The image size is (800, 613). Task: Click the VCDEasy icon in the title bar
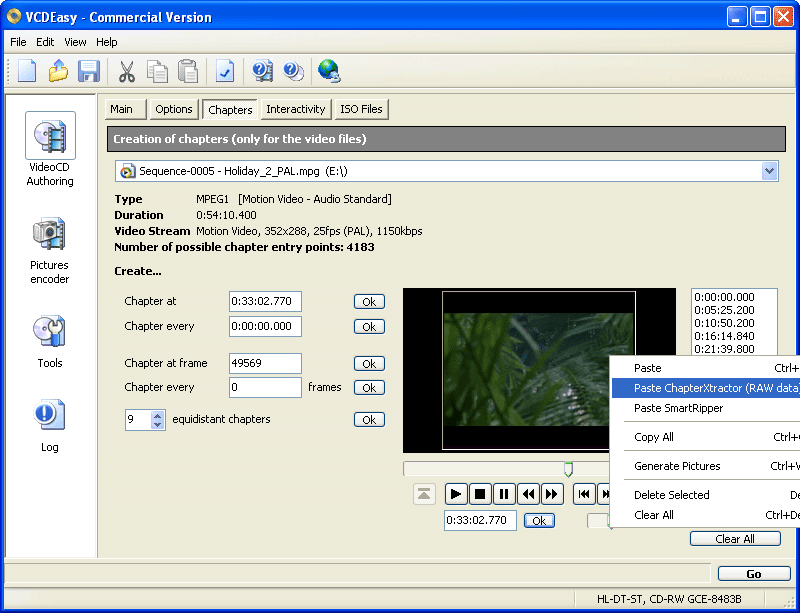tap(14, 17)
